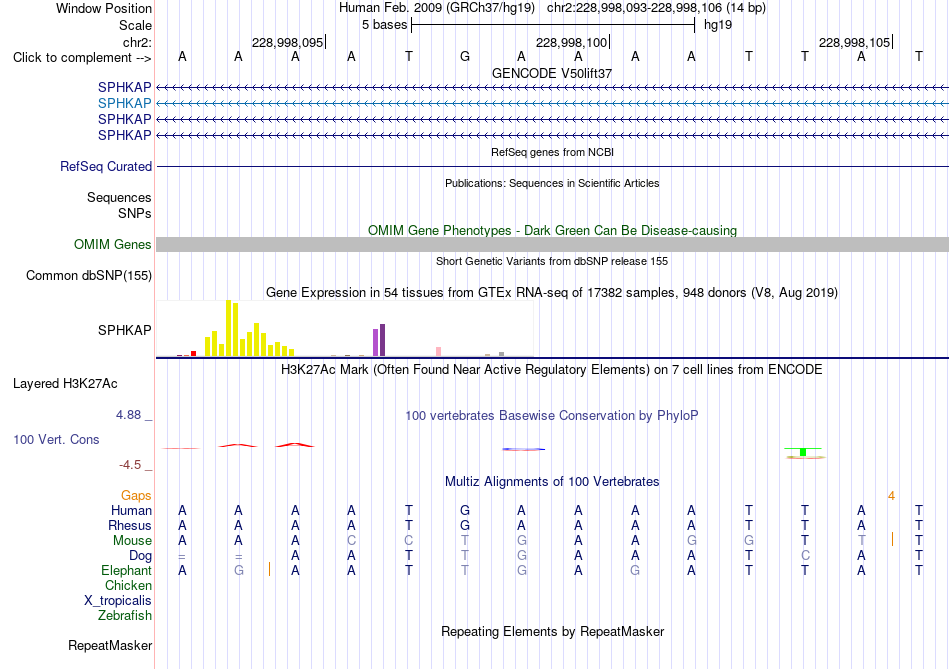Click the RepeatMasker track label
Screen dimensions: 950x669
pos(110,646)
